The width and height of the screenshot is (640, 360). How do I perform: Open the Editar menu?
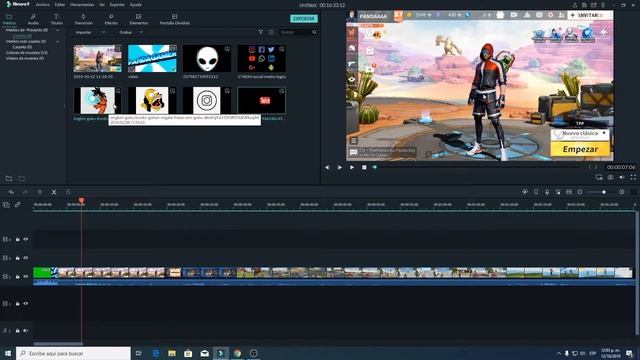pos(60,5)
